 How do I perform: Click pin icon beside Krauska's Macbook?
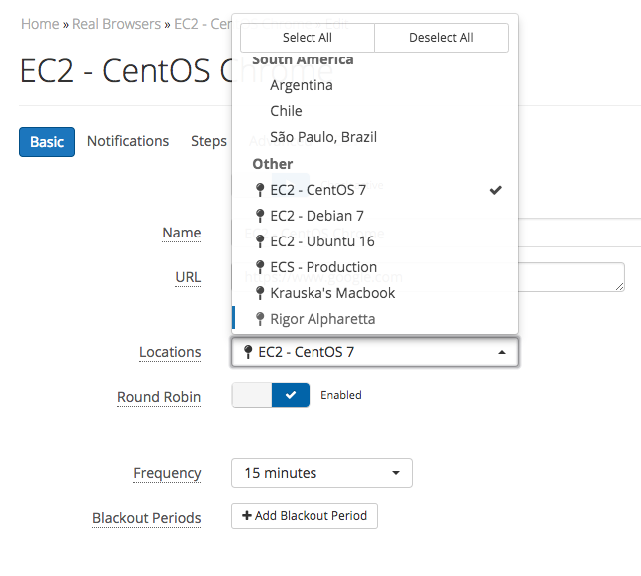(260, 293)
